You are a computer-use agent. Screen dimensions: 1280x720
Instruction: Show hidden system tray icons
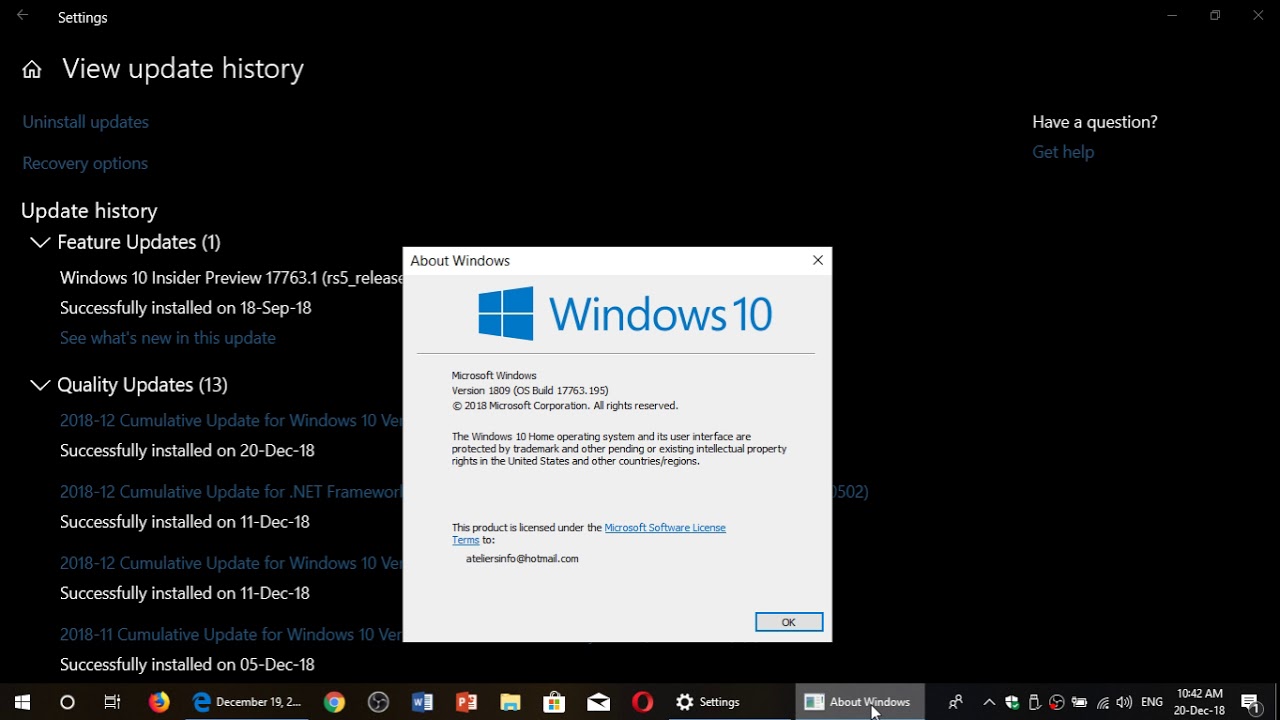(989, 702)
